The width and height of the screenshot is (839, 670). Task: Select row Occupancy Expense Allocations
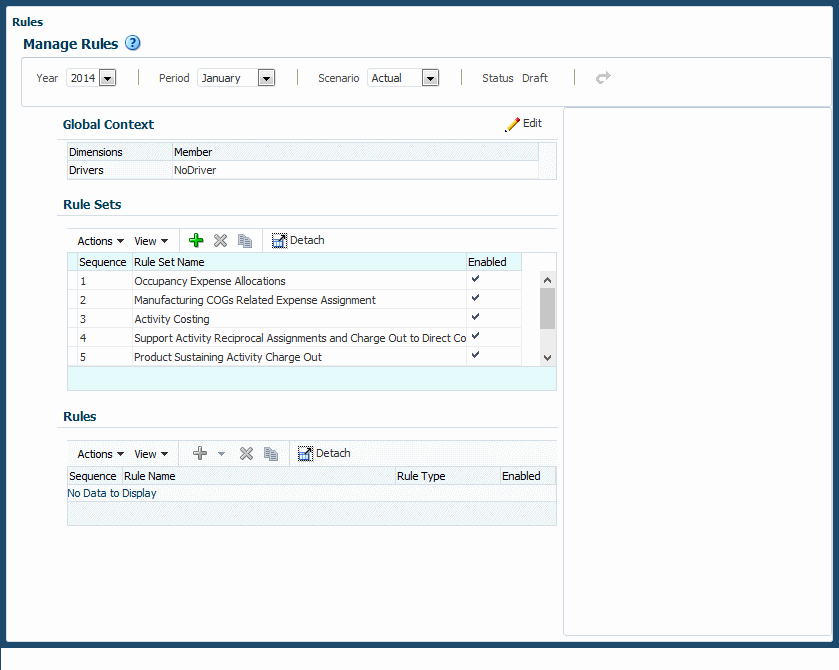pos(294,281)
